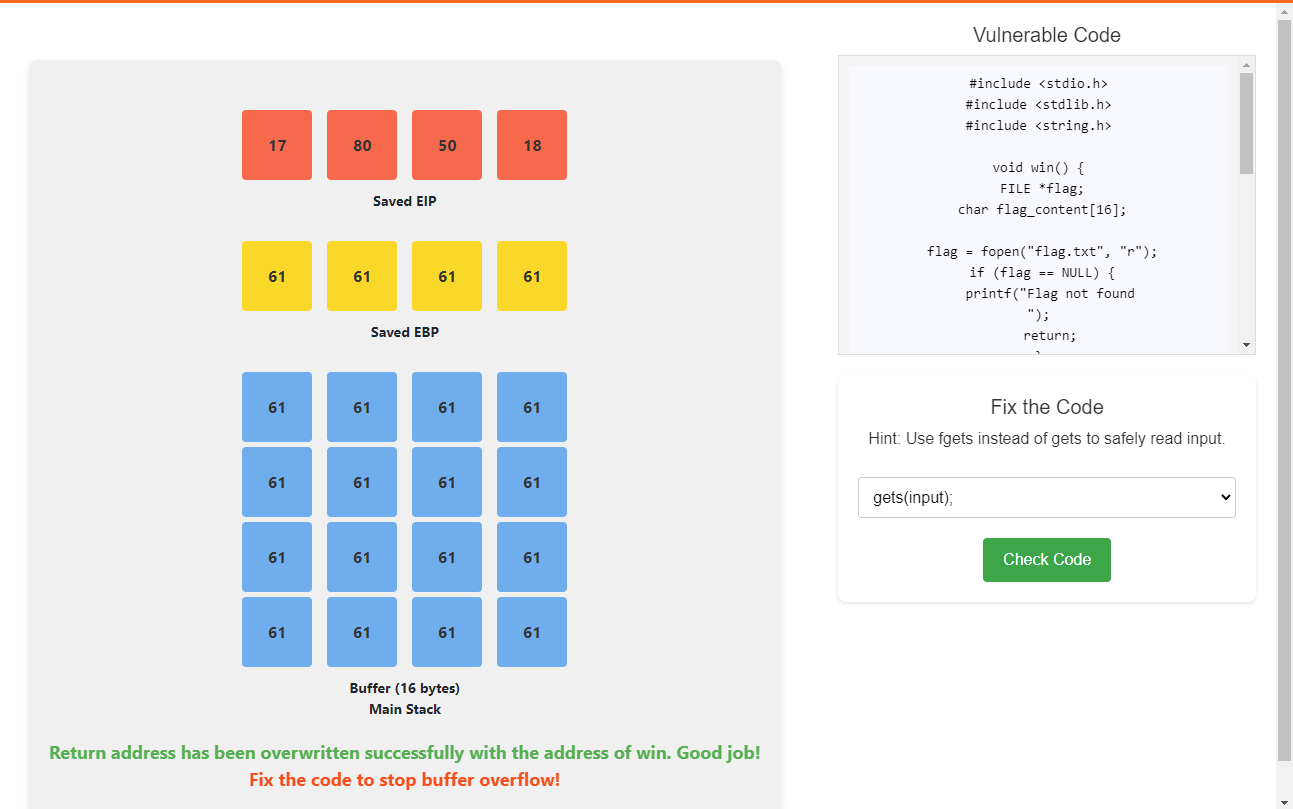The width and height of the screenshot is (1293, 809).
Task: Click the void win() line in code
Action: tap(1038, 167)
